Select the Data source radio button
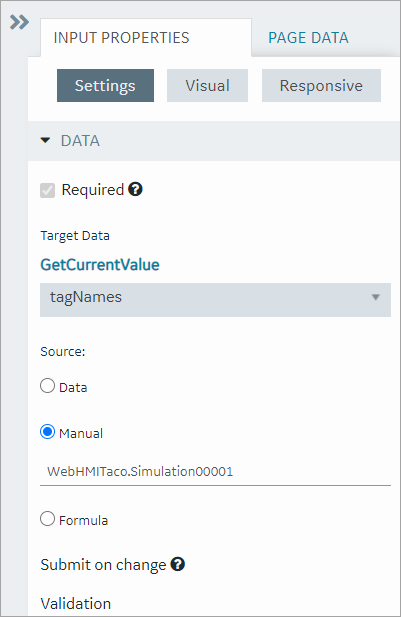The image size is (401, 617). point(48,386)
